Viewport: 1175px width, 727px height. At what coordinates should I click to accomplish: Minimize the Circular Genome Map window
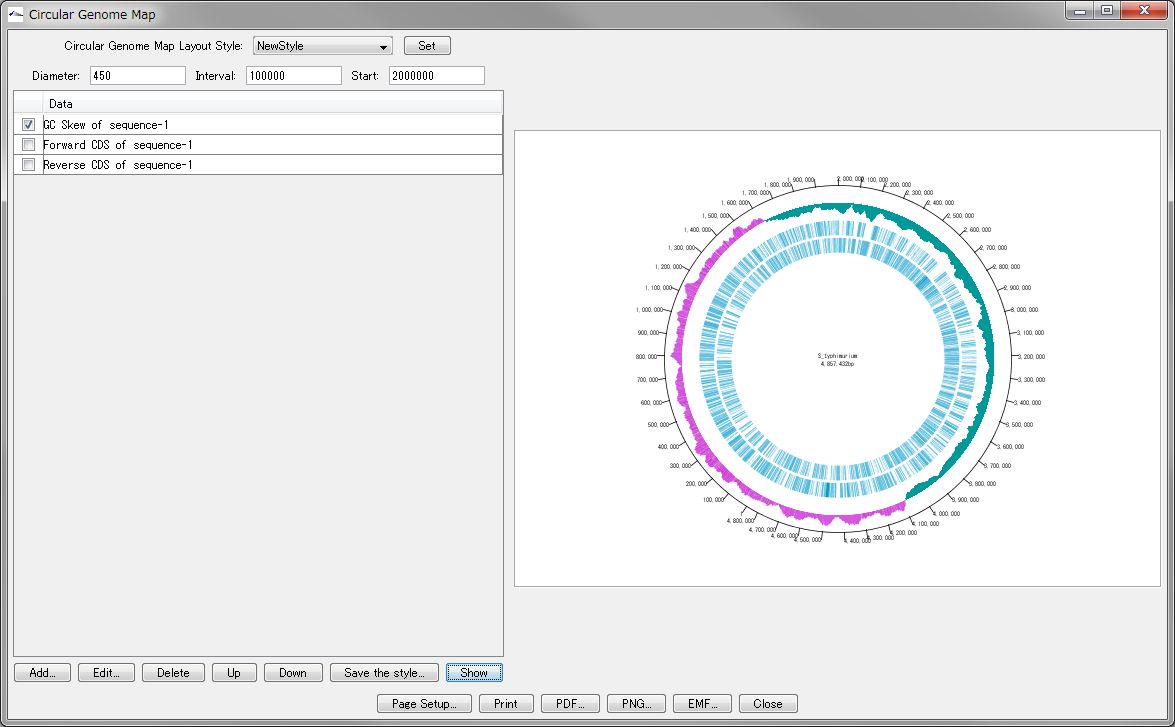point(1080,10)
